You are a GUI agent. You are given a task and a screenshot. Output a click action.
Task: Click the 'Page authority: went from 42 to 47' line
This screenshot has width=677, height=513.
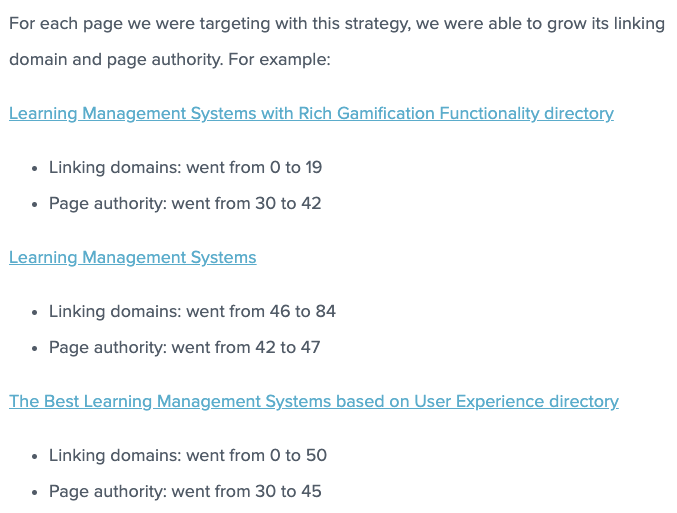(x=185, y=347)
